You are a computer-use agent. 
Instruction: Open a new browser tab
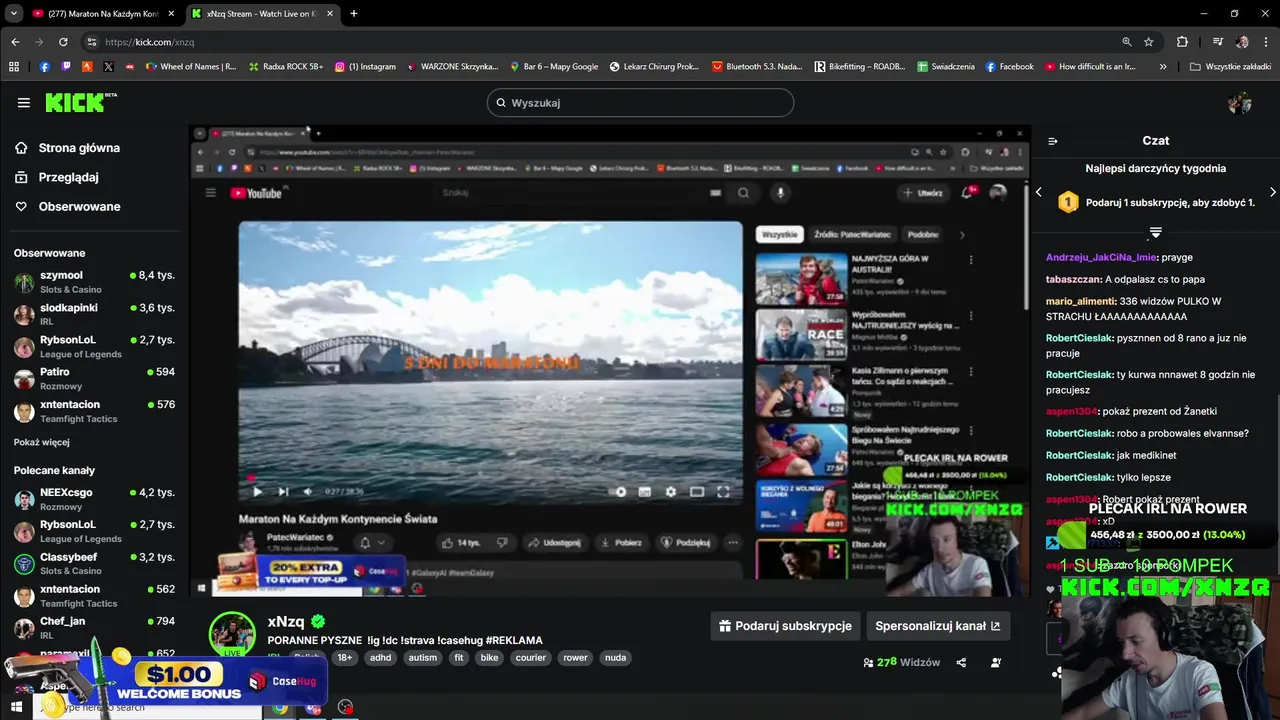(353, 13)
